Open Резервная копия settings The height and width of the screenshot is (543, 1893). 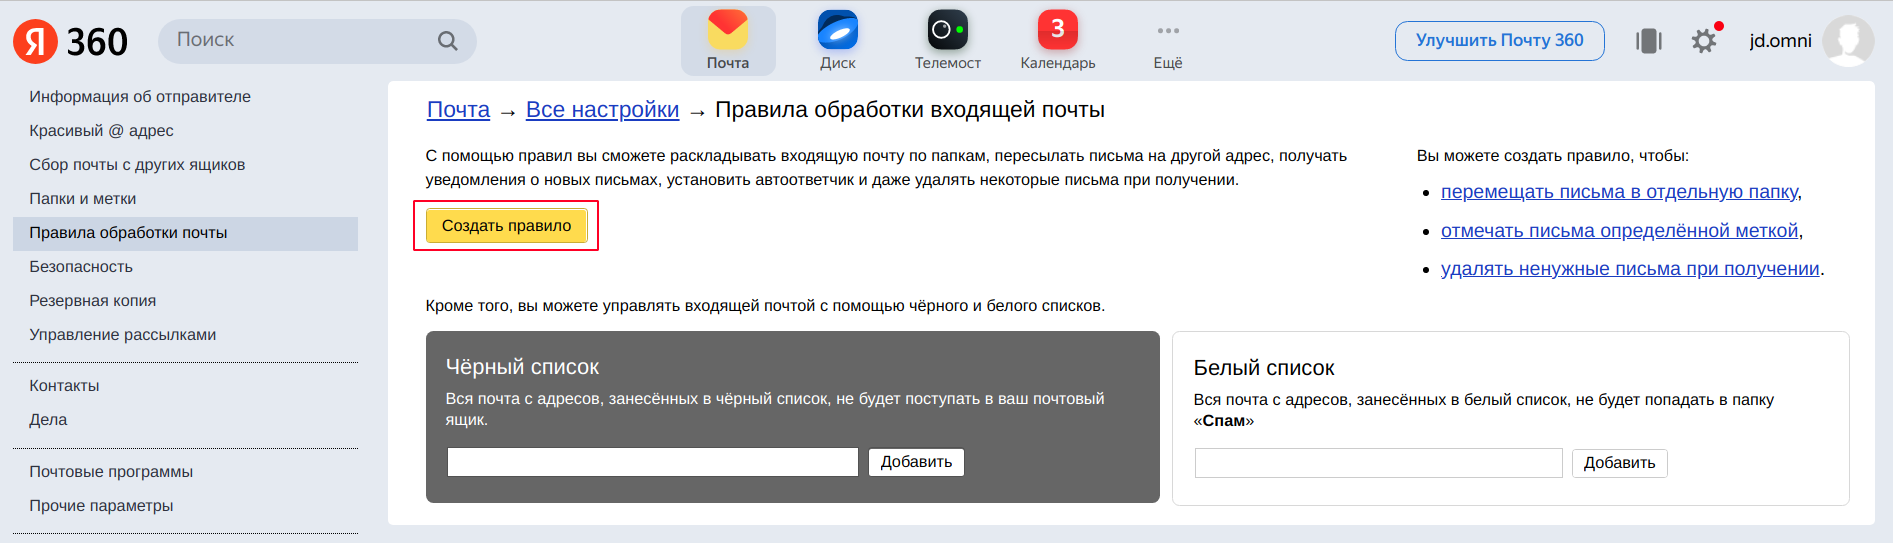(92, 301)
